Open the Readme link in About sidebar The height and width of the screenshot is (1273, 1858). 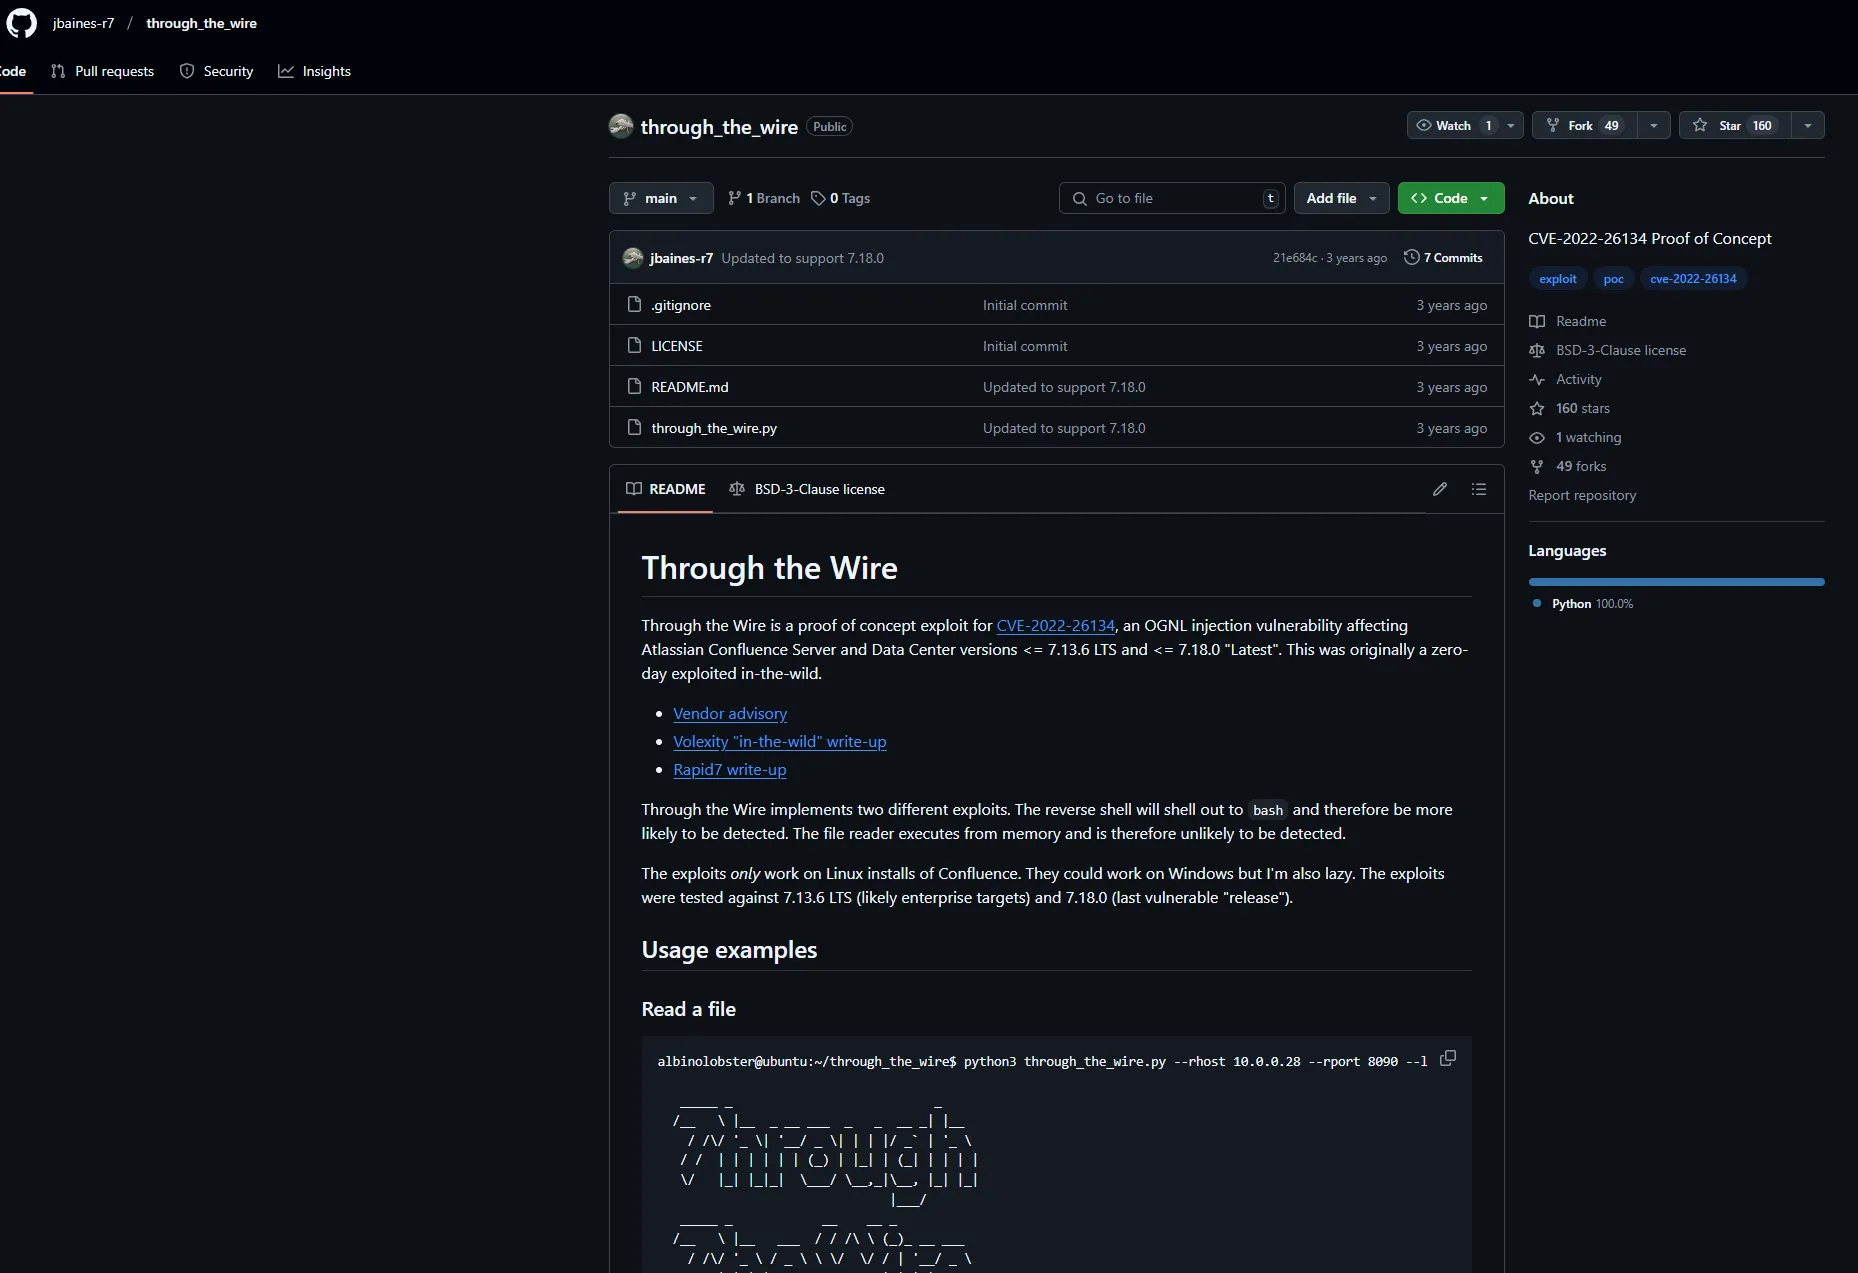point(1568,321)
